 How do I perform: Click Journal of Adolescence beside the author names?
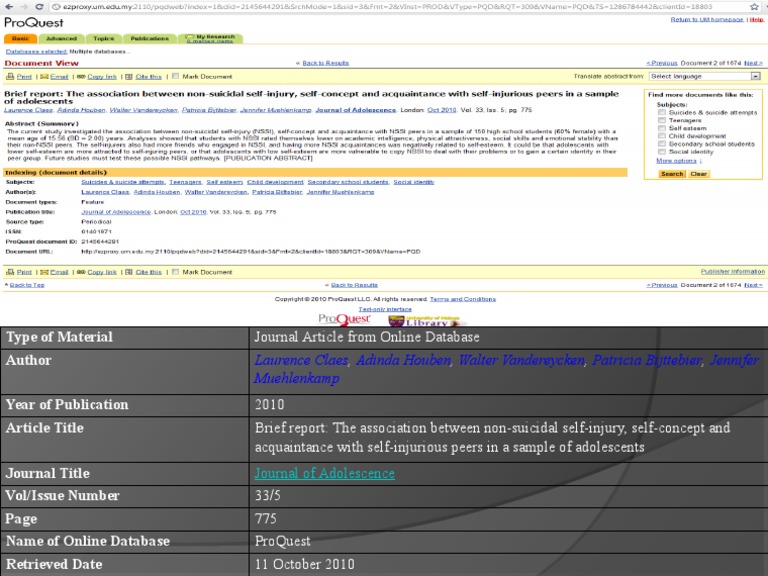coord(356,110)
